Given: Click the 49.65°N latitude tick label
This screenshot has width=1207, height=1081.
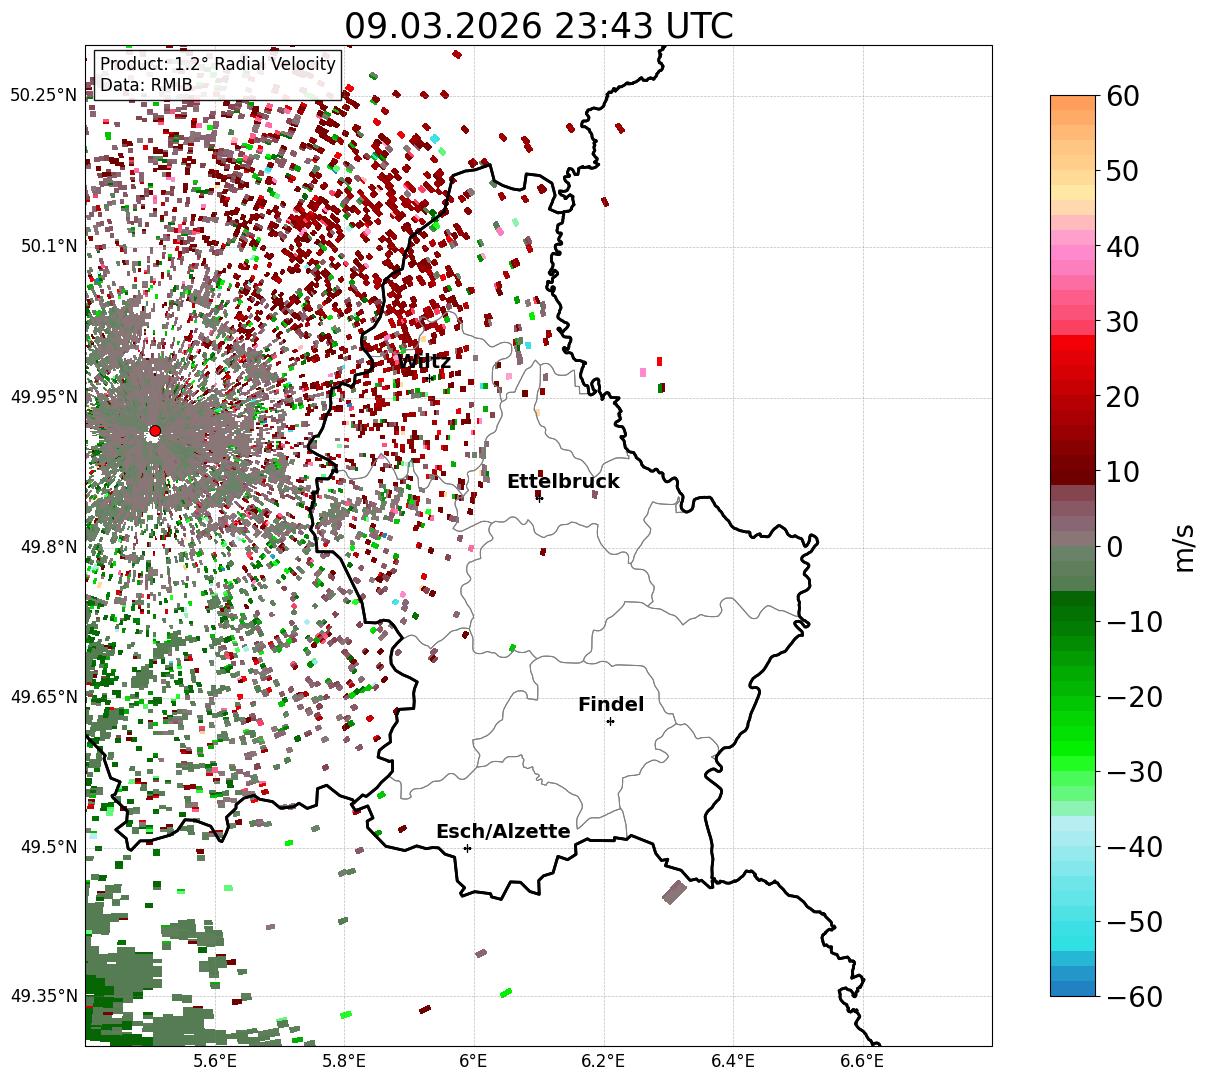Looking at the screenshot, I should pyautogui.click(x=43, y=697).
